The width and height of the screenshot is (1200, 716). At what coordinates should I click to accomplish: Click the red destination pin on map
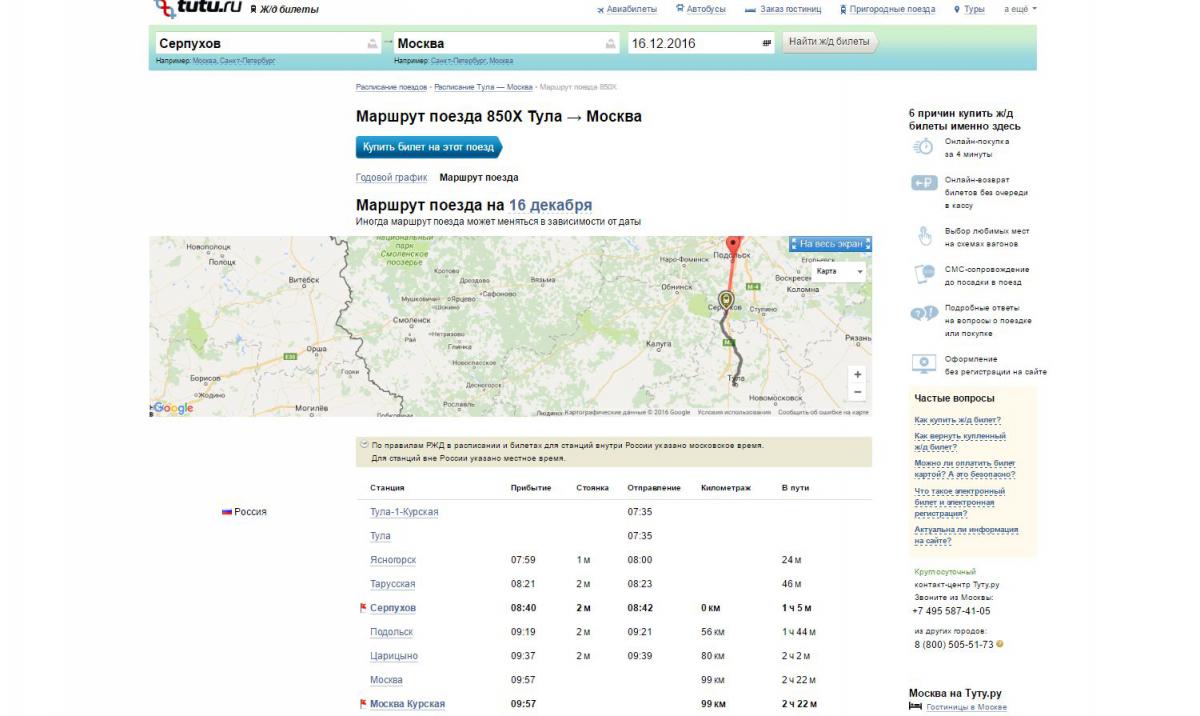[x=733, y=245]
